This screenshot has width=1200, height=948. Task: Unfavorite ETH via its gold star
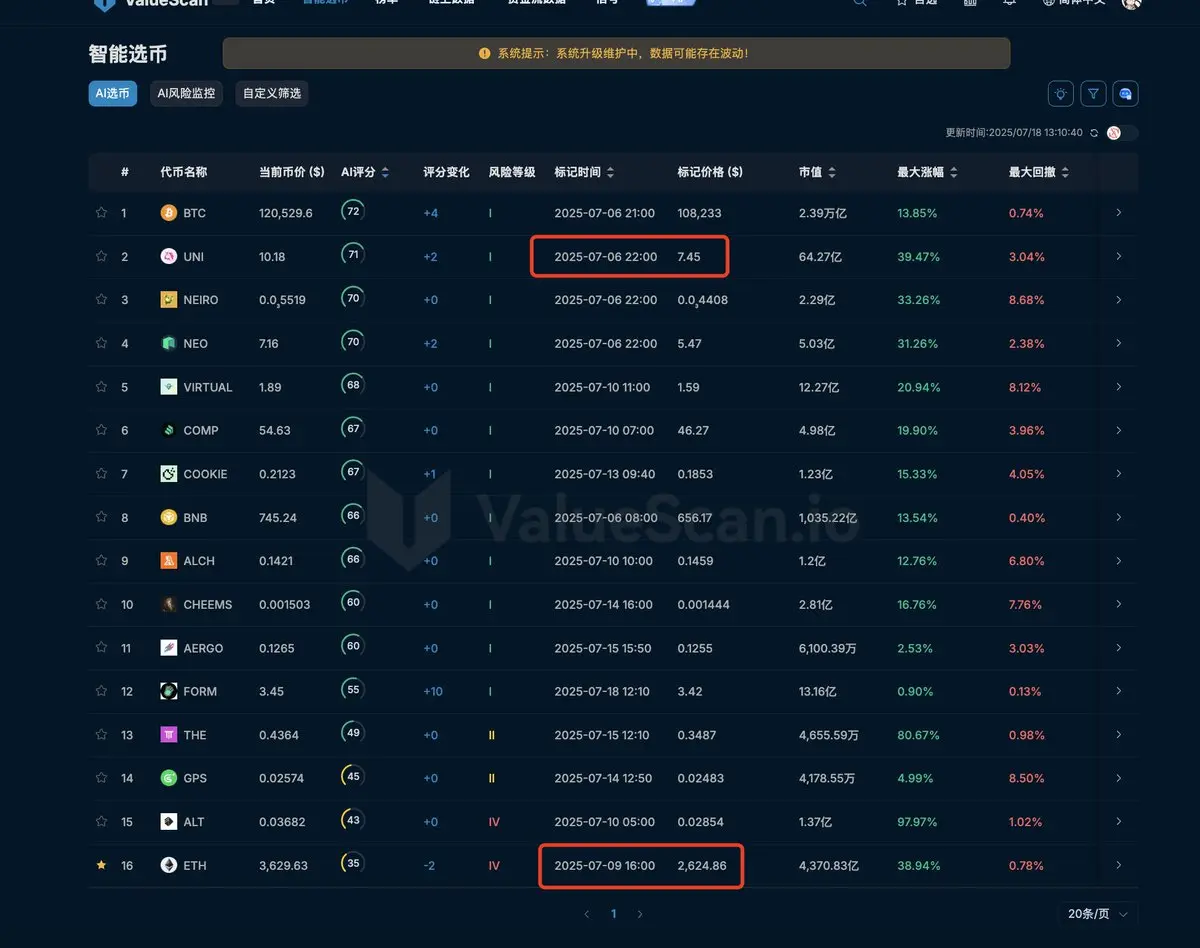101,865
